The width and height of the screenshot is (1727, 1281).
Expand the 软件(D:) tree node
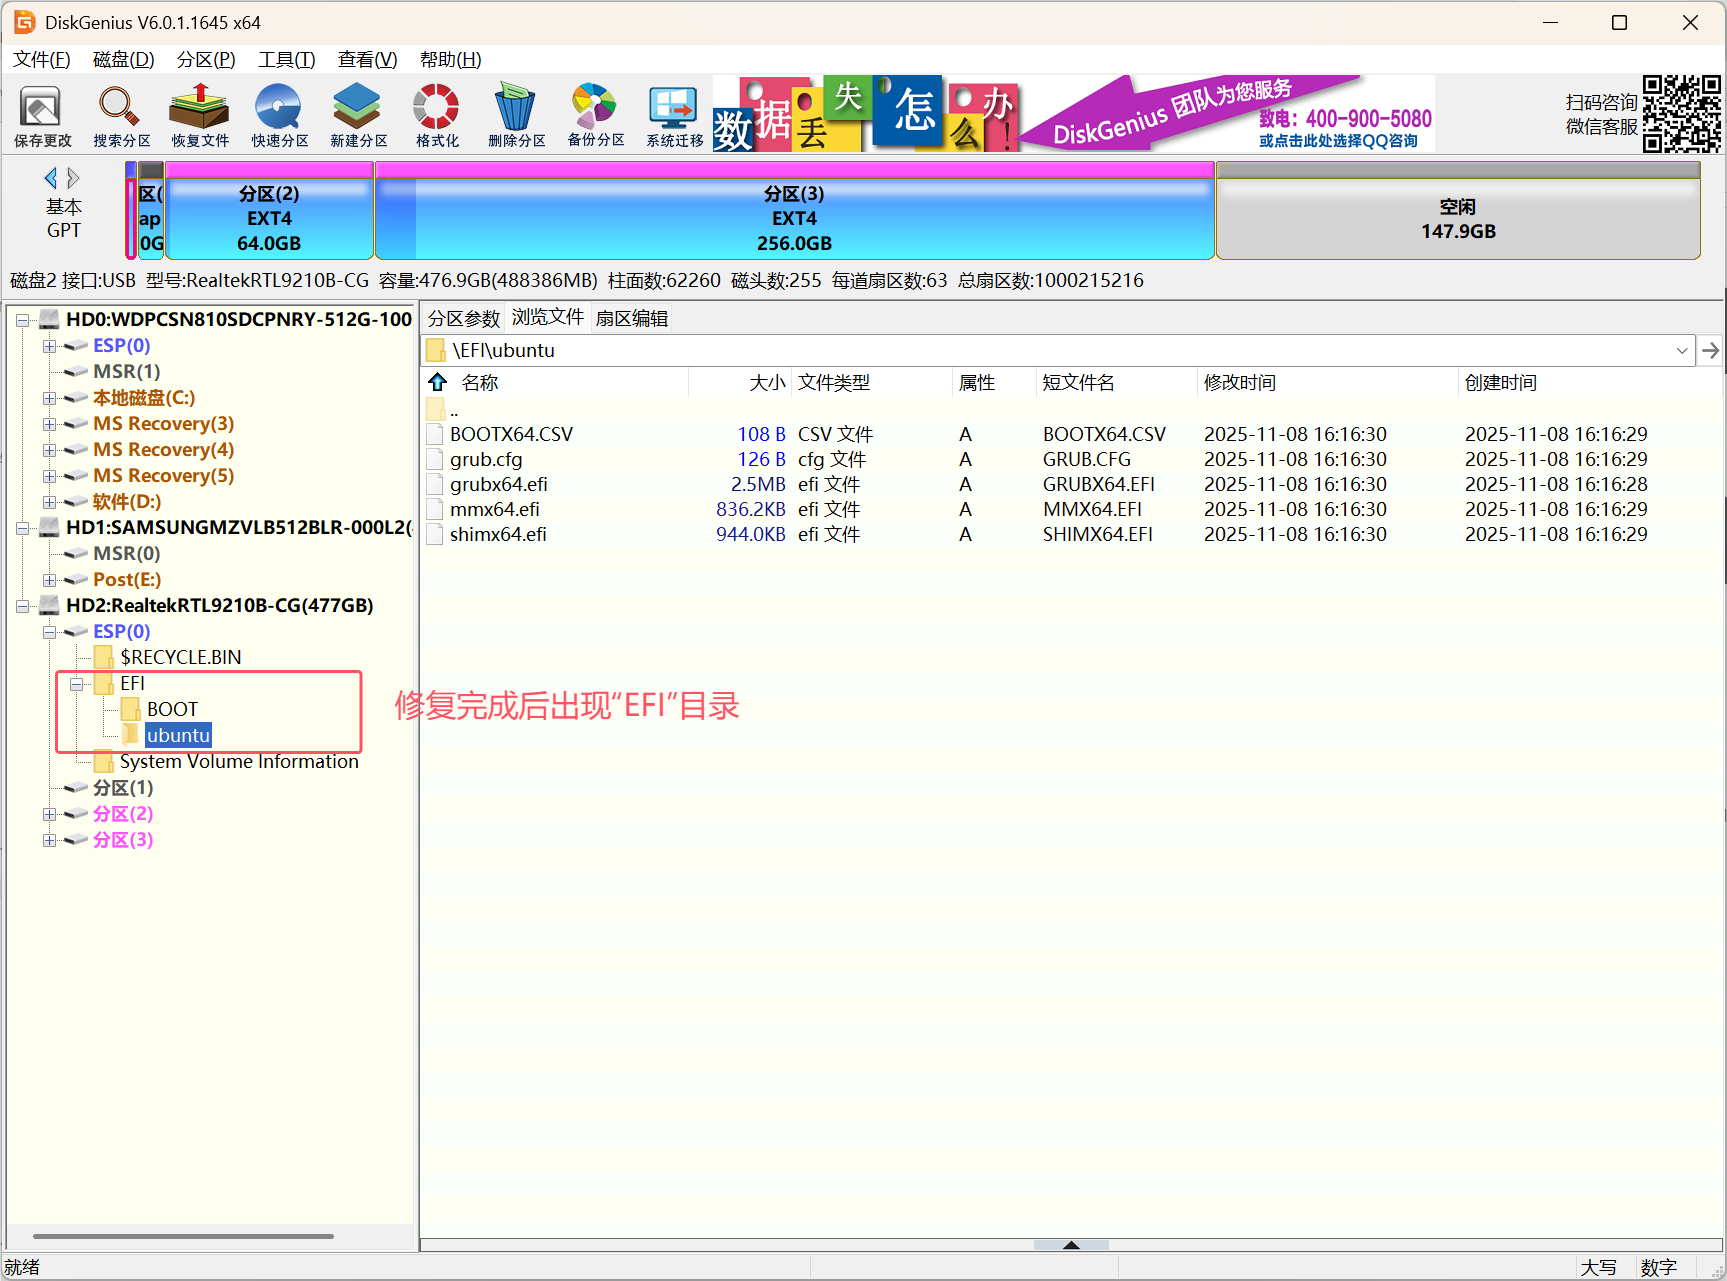(x=49, y=502)
